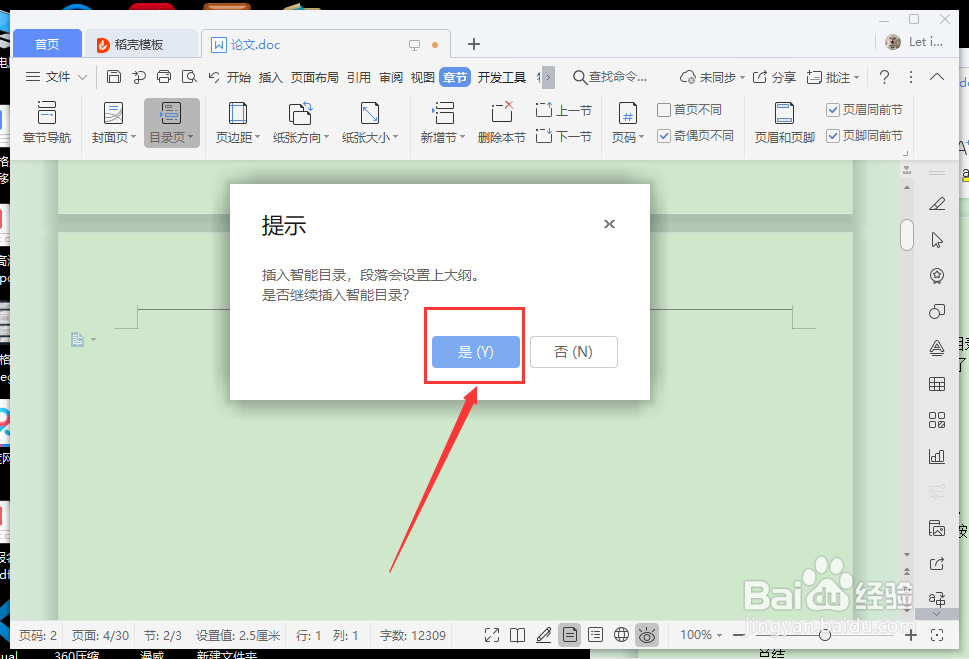Screen dimensions: 969x659
Task: Click the full screen icon in status bar
Action: click(491, 634)
